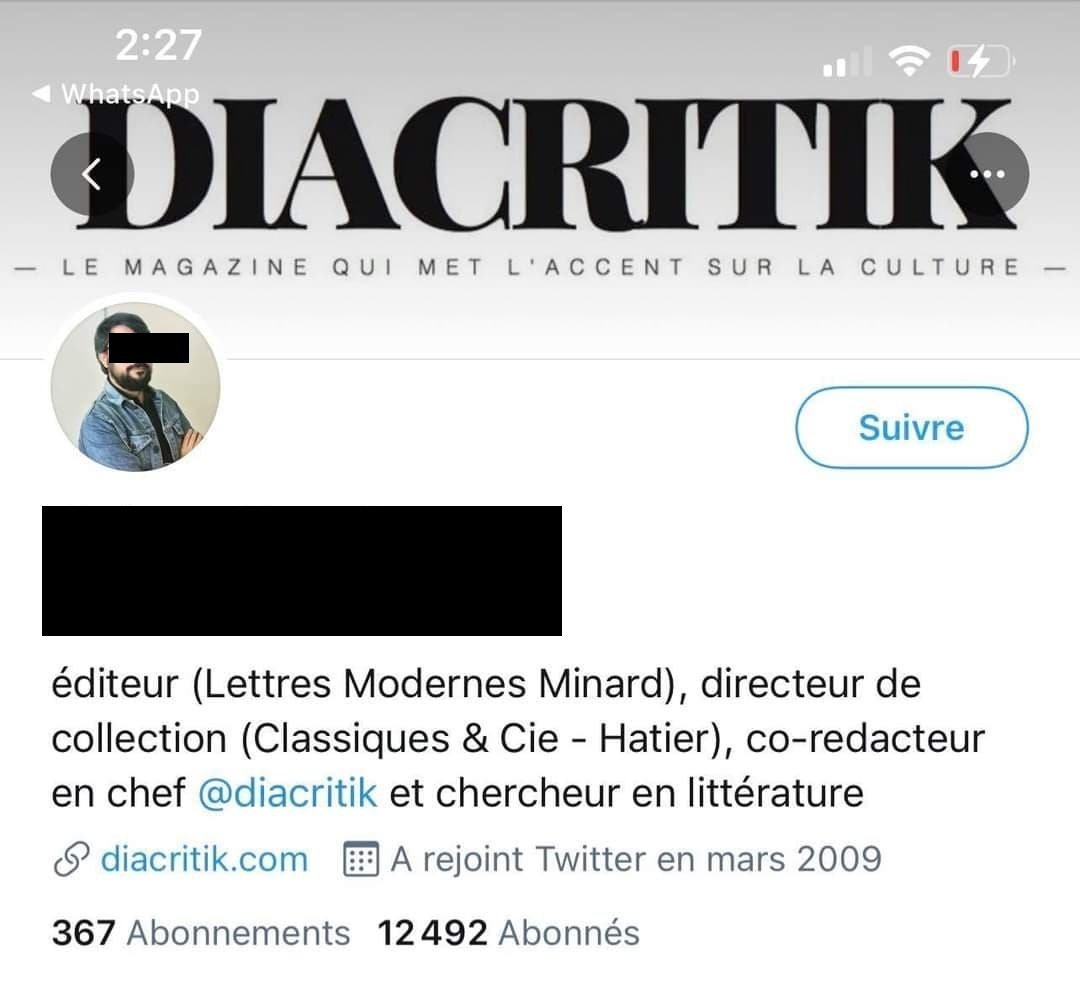View the 367 Abonnements list
Screen dimensions: 1080x984
tap(201, 933)
